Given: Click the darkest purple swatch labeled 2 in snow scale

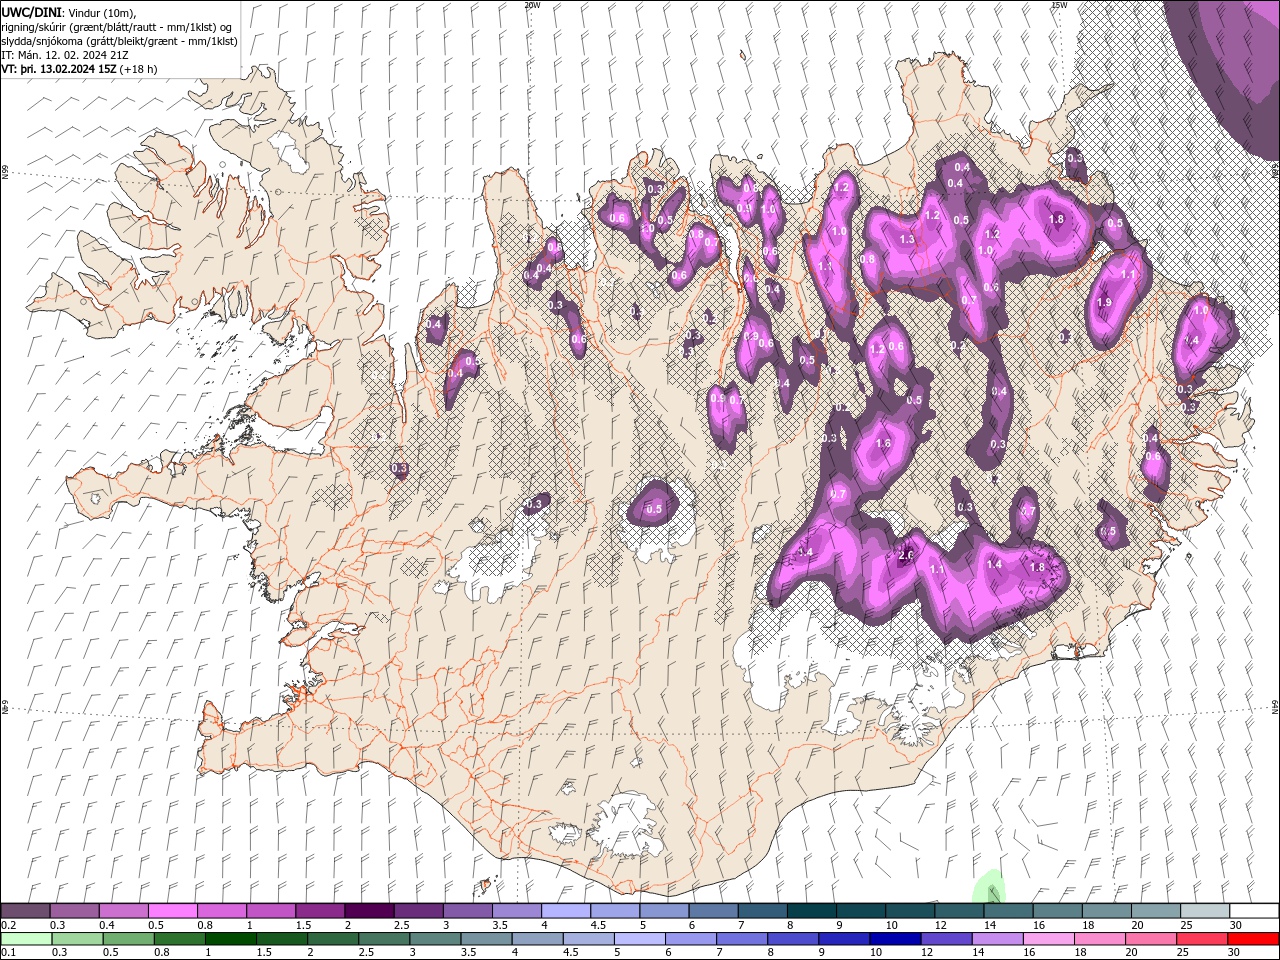Looking at the screenshot, I should click(369, 910).
